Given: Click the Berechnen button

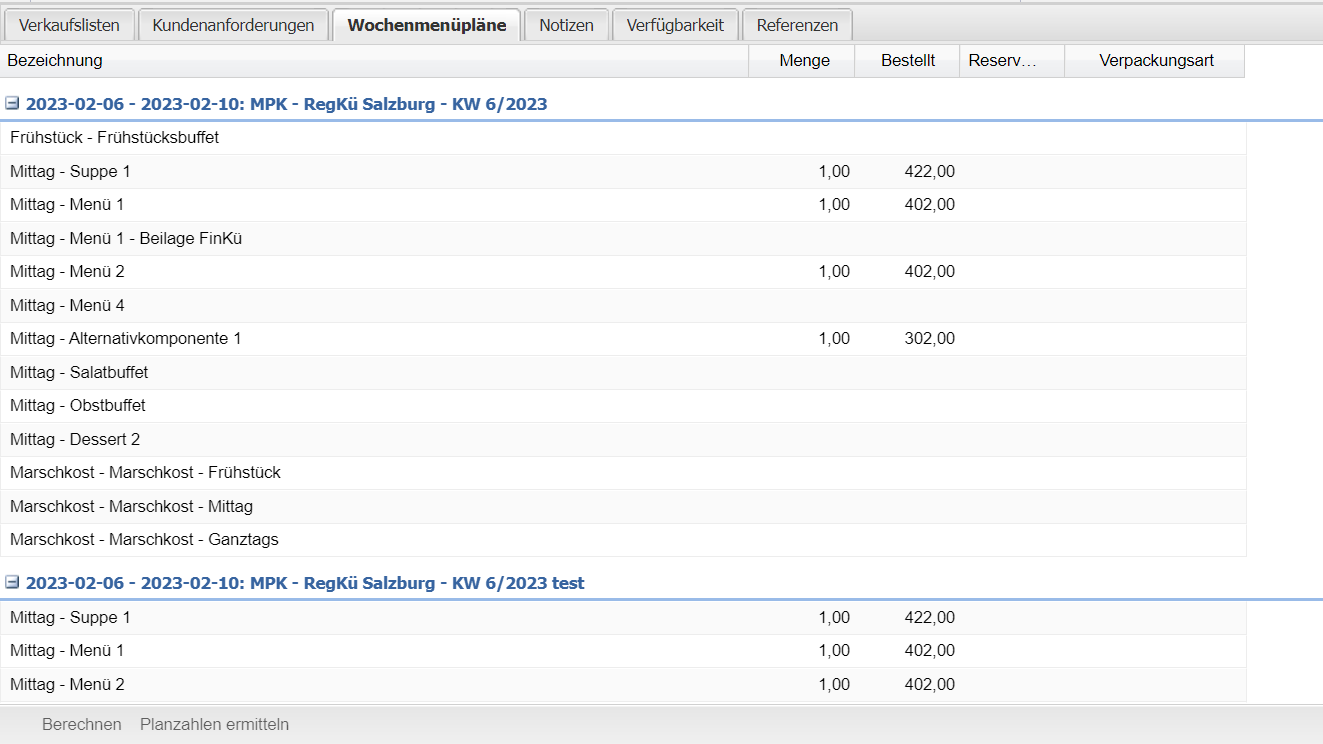Looking at the screenshot, I should [81, 724].
